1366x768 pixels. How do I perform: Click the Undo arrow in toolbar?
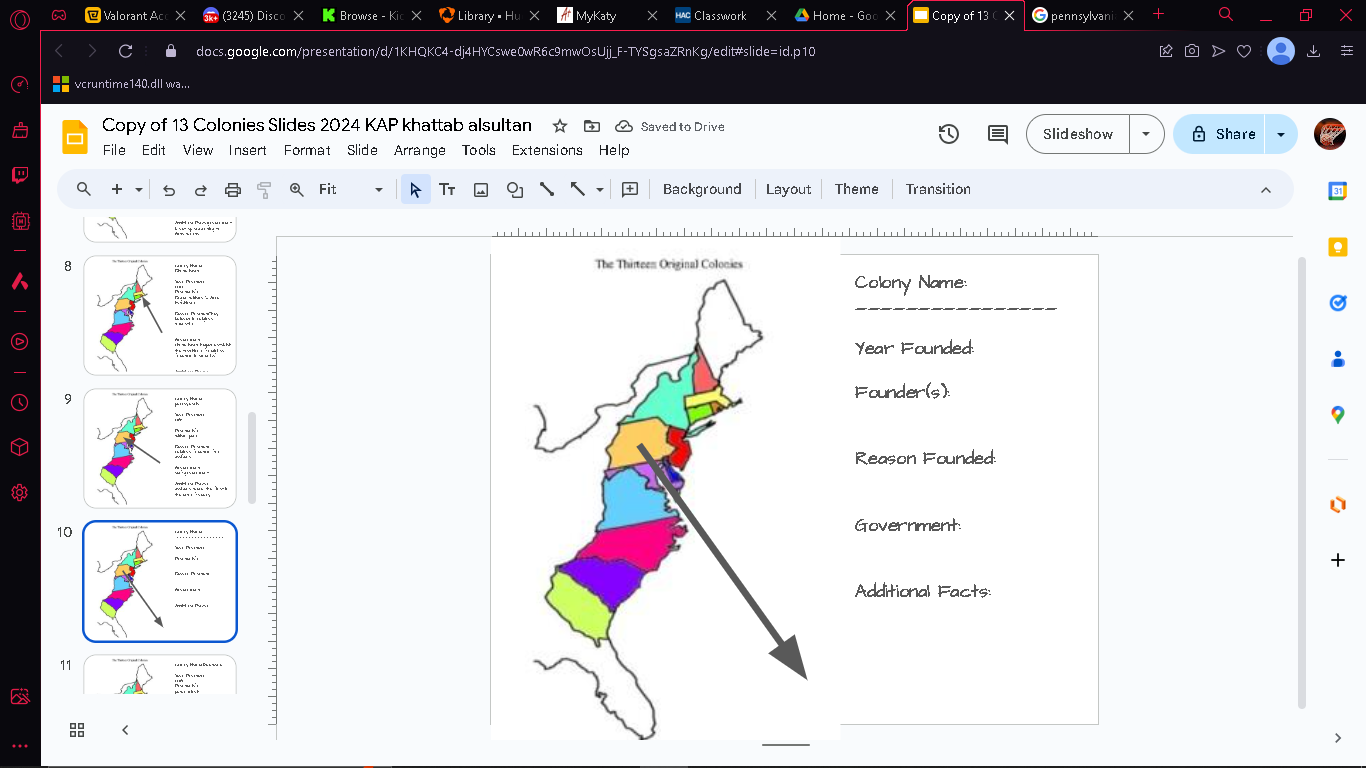(169, 189)
